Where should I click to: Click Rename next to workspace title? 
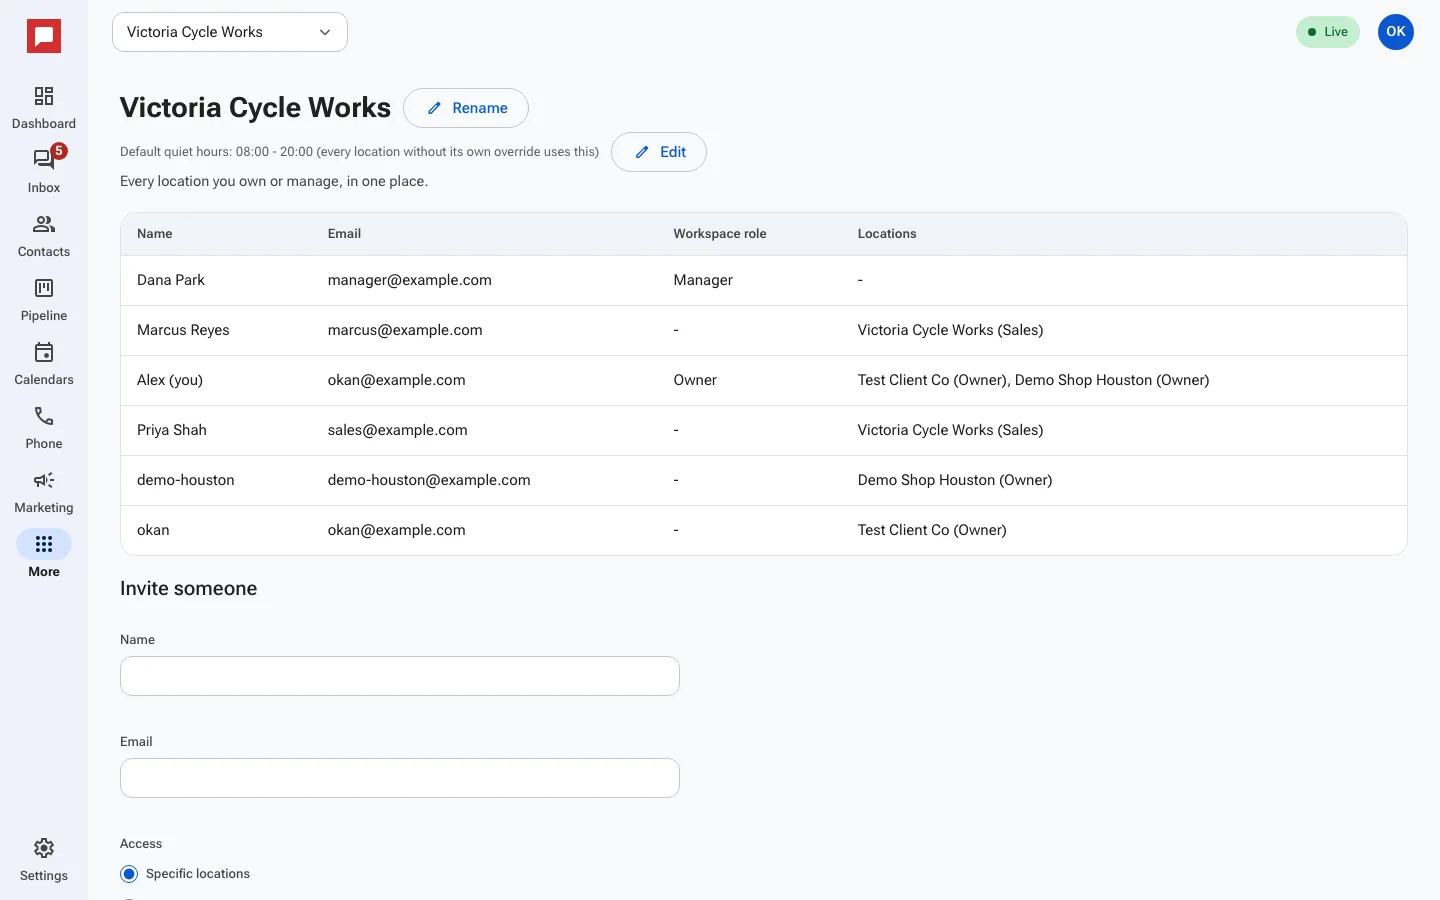click(x=466, y=108)
